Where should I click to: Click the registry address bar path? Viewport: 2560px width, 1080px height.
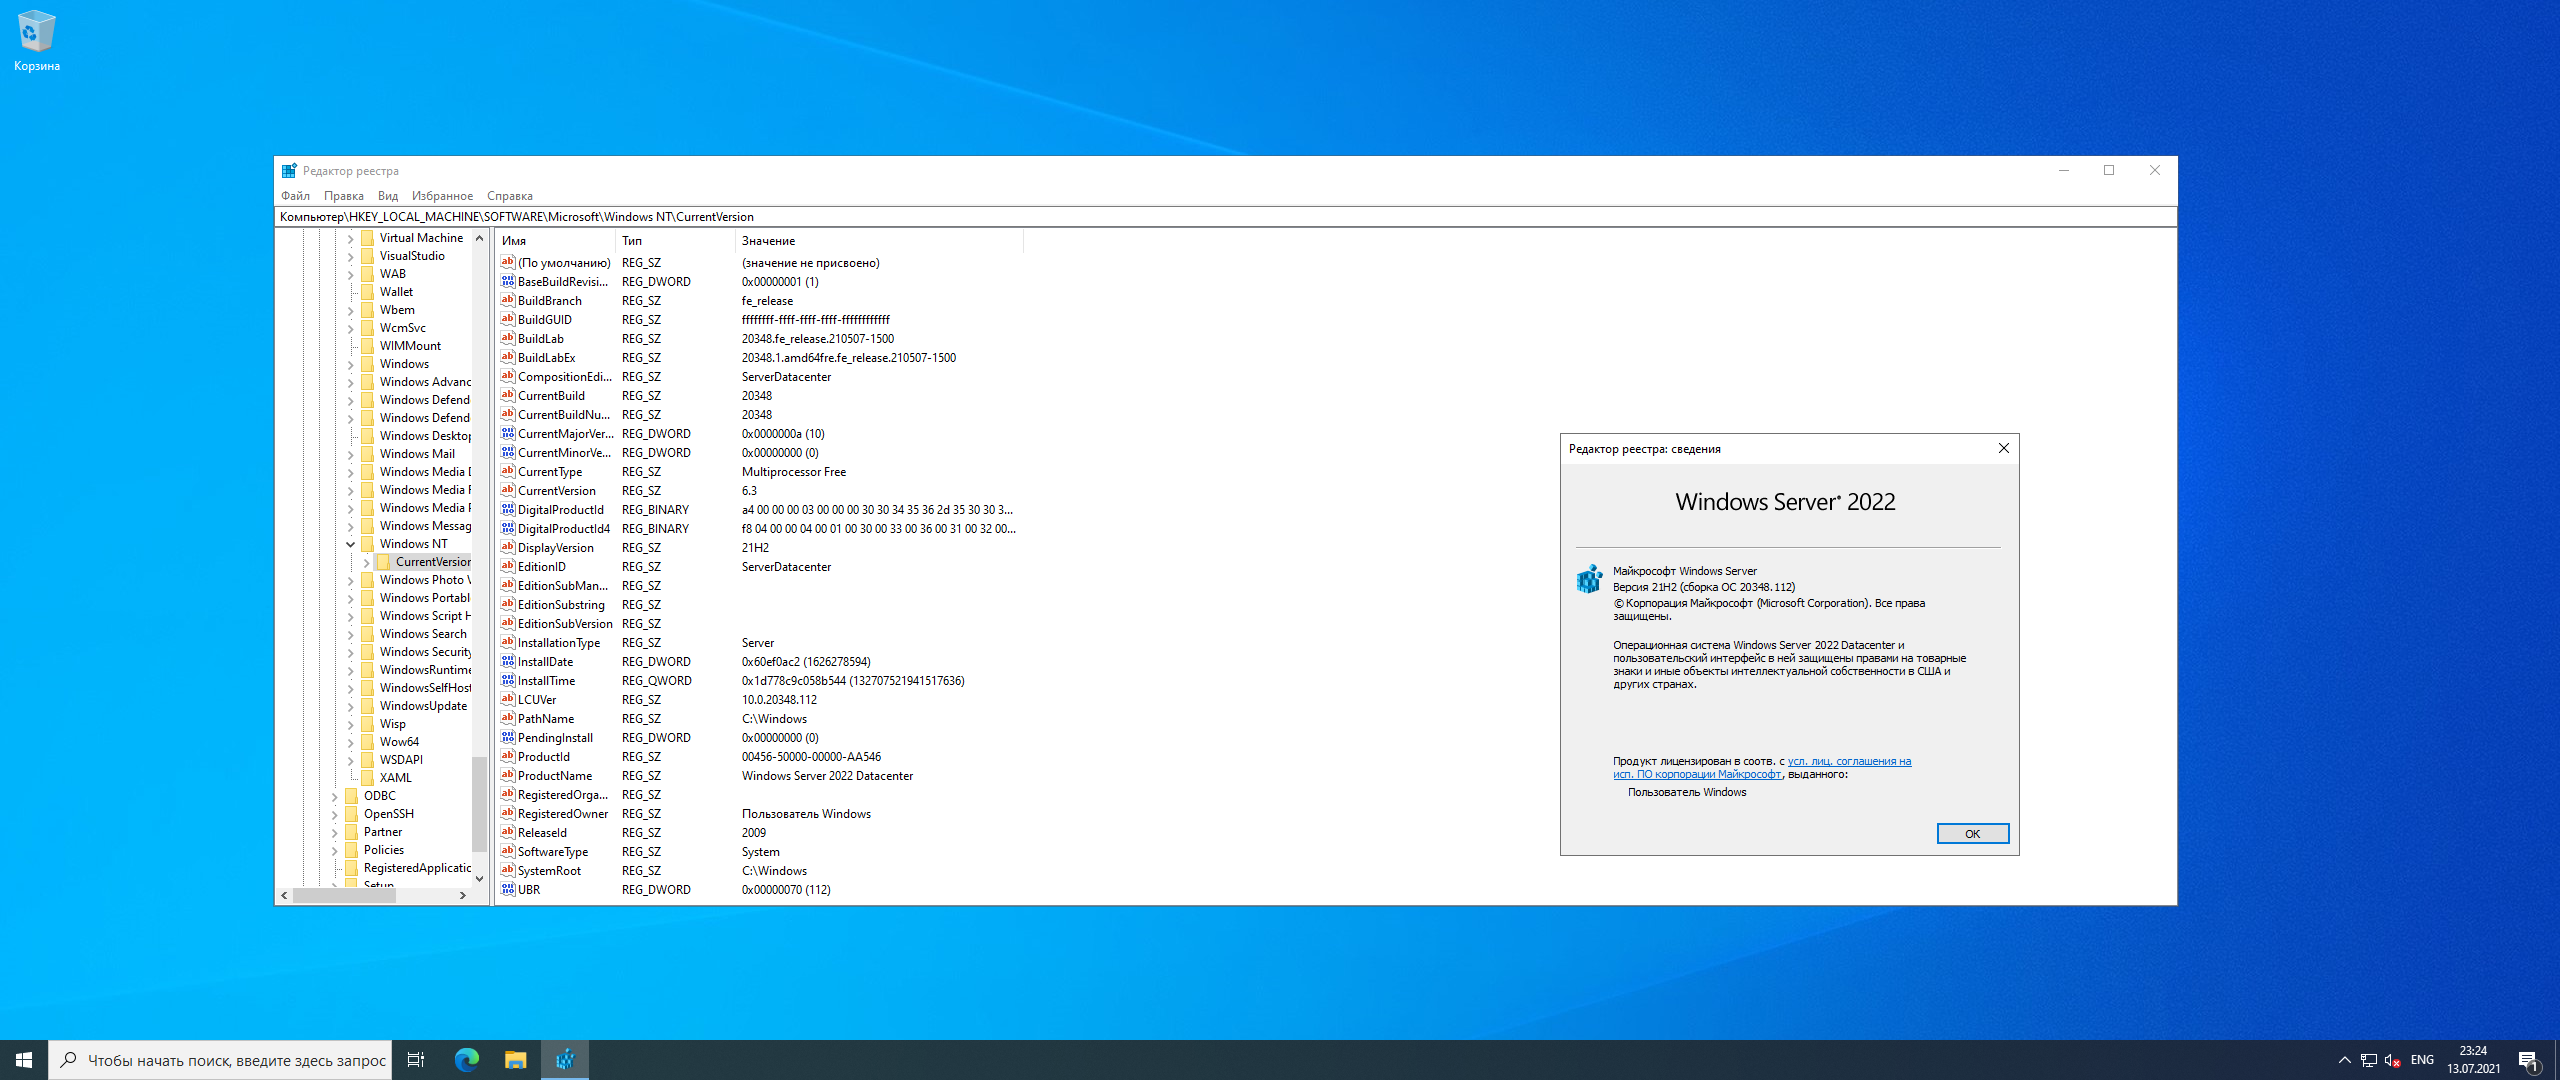pyautogui.click(x=1225, y=217)
